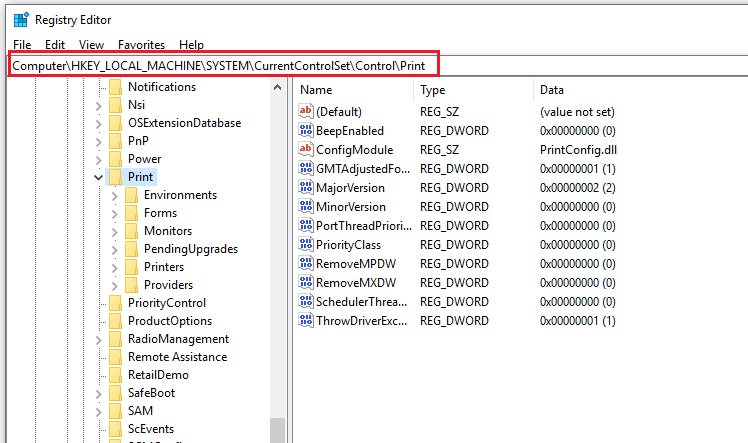The width and height of the screenshot is (748, 443).
Task: Click the Registry Editor app icon in title bar
Action: coord(21,20)
